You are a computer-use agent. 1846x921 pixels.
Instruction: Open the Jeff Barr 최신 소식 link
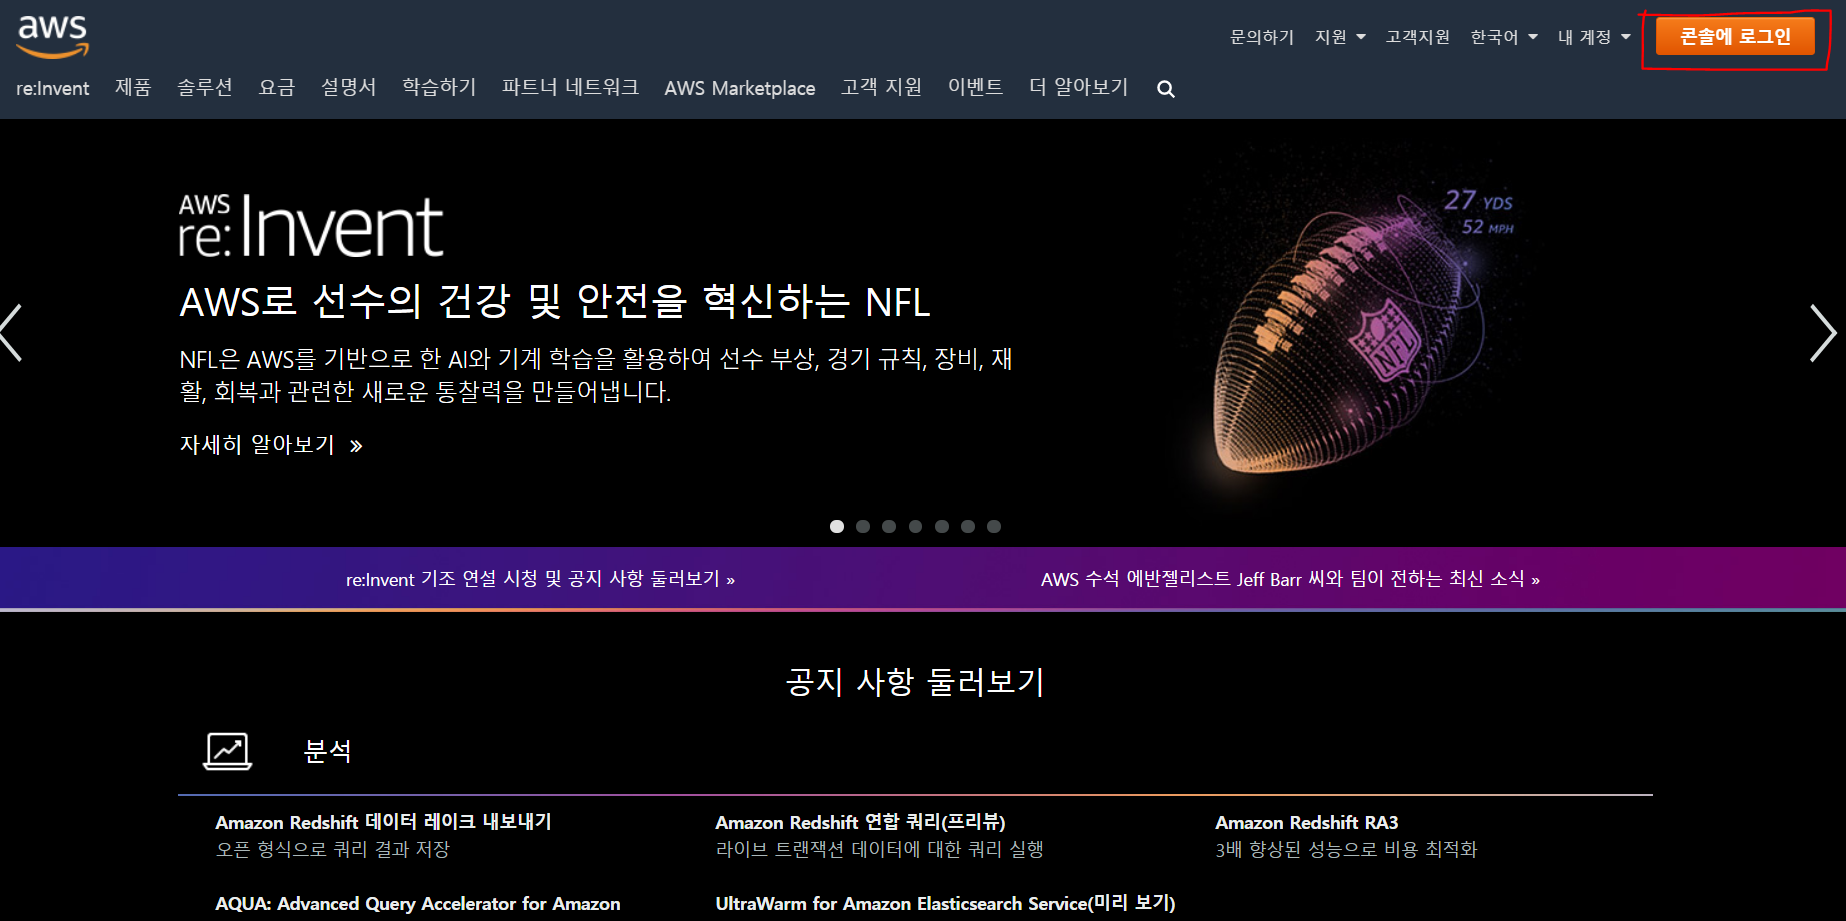pyautogui.click(x=1290, y=579)
